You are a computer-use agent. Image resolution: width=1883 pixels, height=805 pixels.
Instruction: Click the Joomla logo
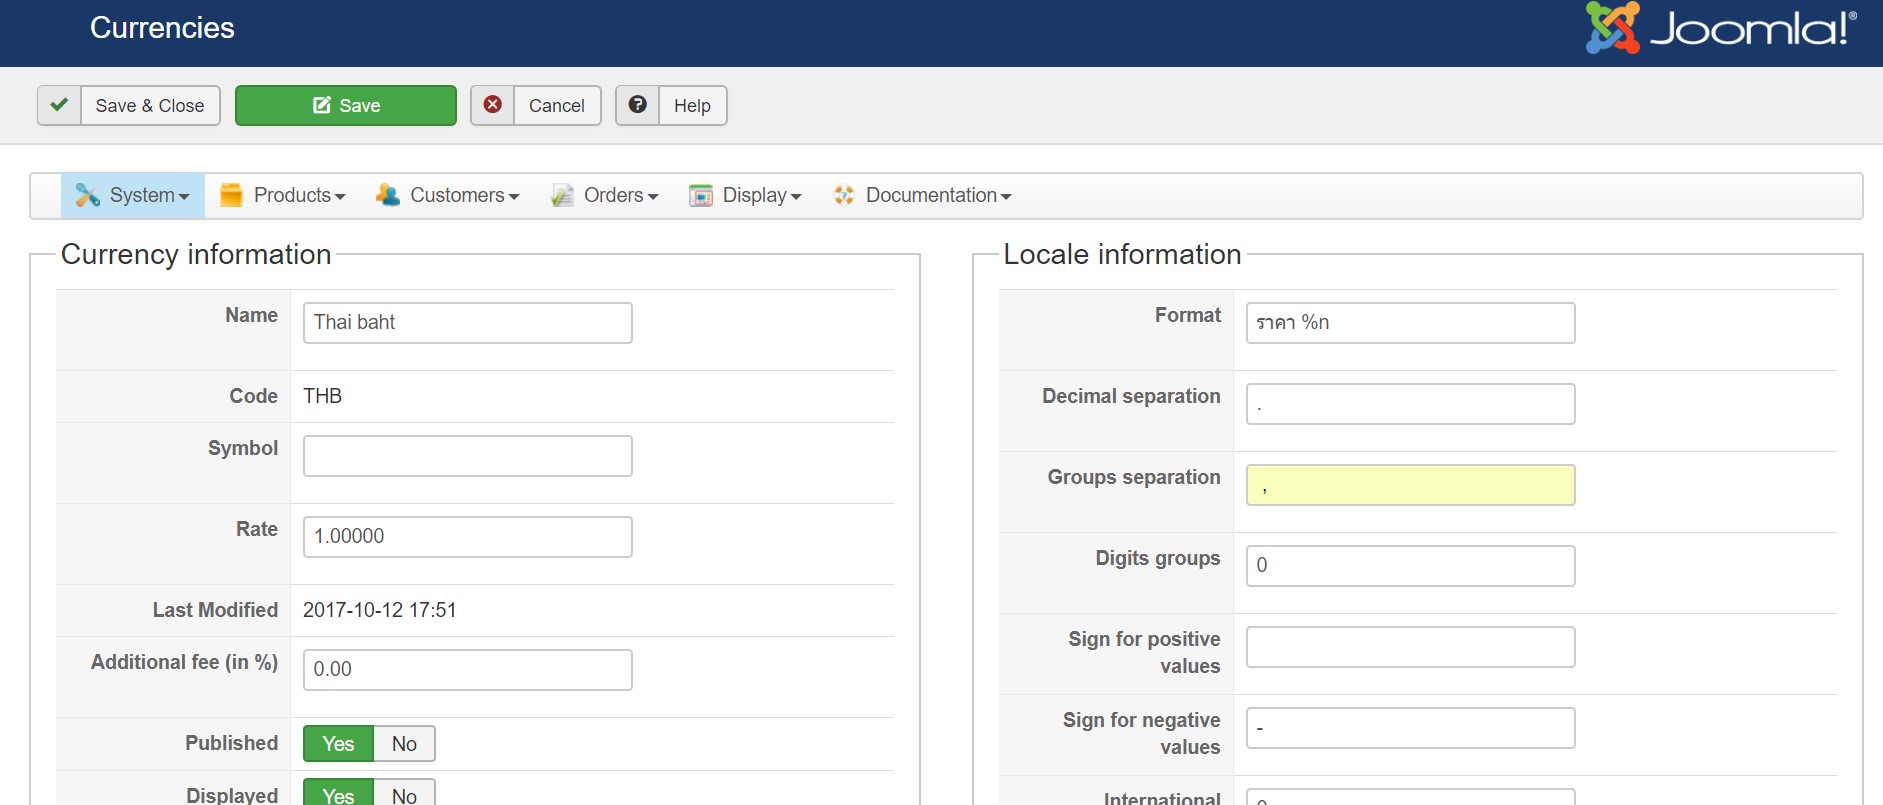[1720, 28]
